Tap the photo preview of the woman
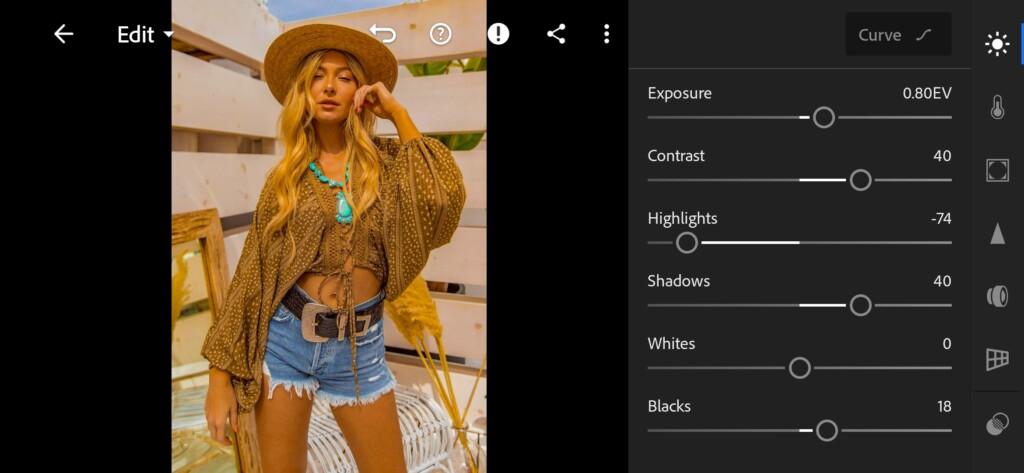 329,236
